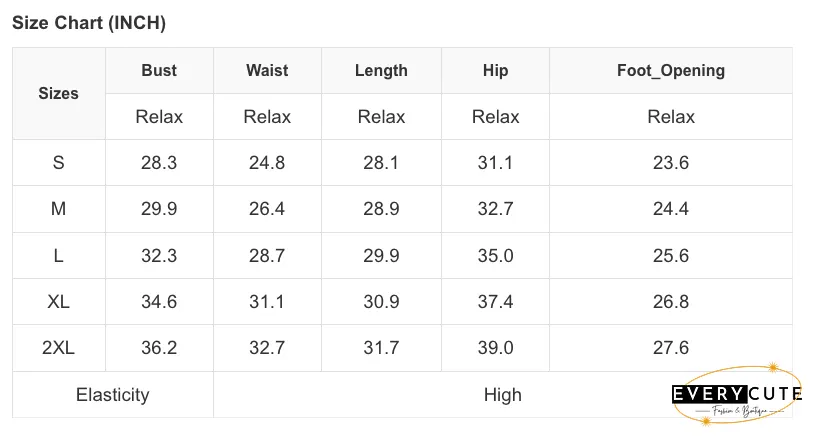Screen dimensions: 814x440
Task: Select the size M row label
Action: (x=59, y=209)
